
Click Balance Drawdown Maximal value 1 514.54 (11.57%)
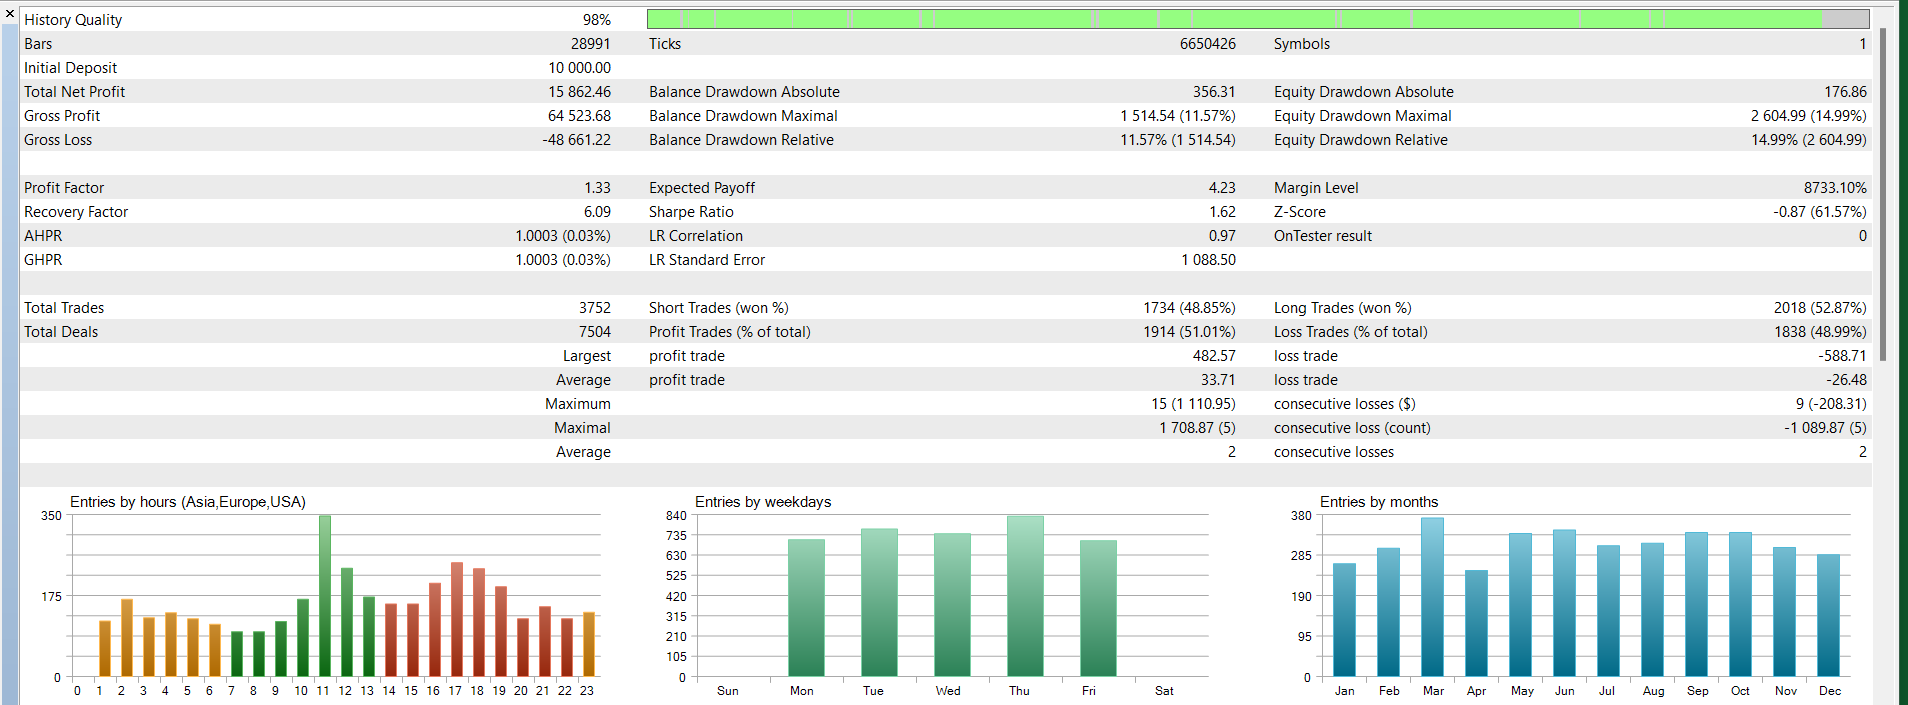point(1178,116)
